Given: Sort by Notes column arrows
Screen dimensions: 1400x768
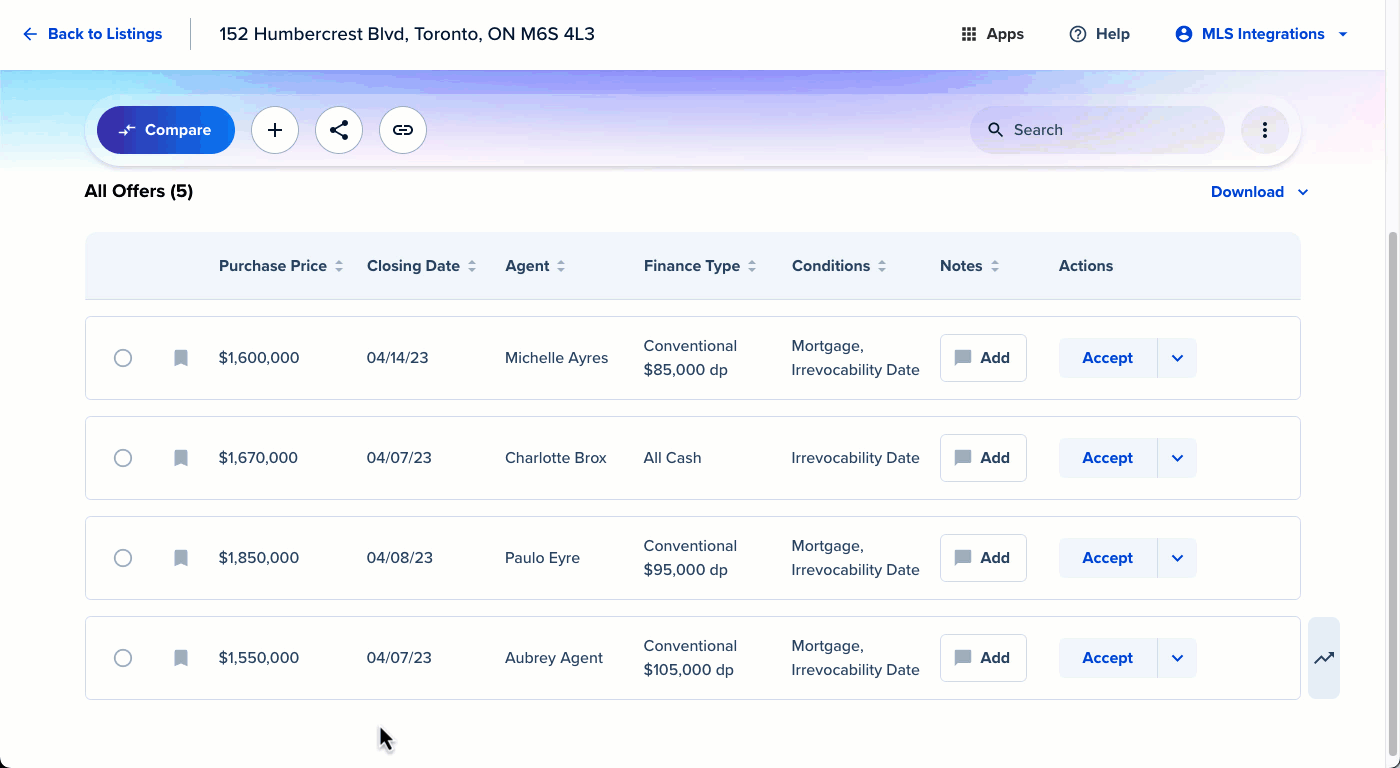Looking at the screenshot, I should tap(994, 266).
